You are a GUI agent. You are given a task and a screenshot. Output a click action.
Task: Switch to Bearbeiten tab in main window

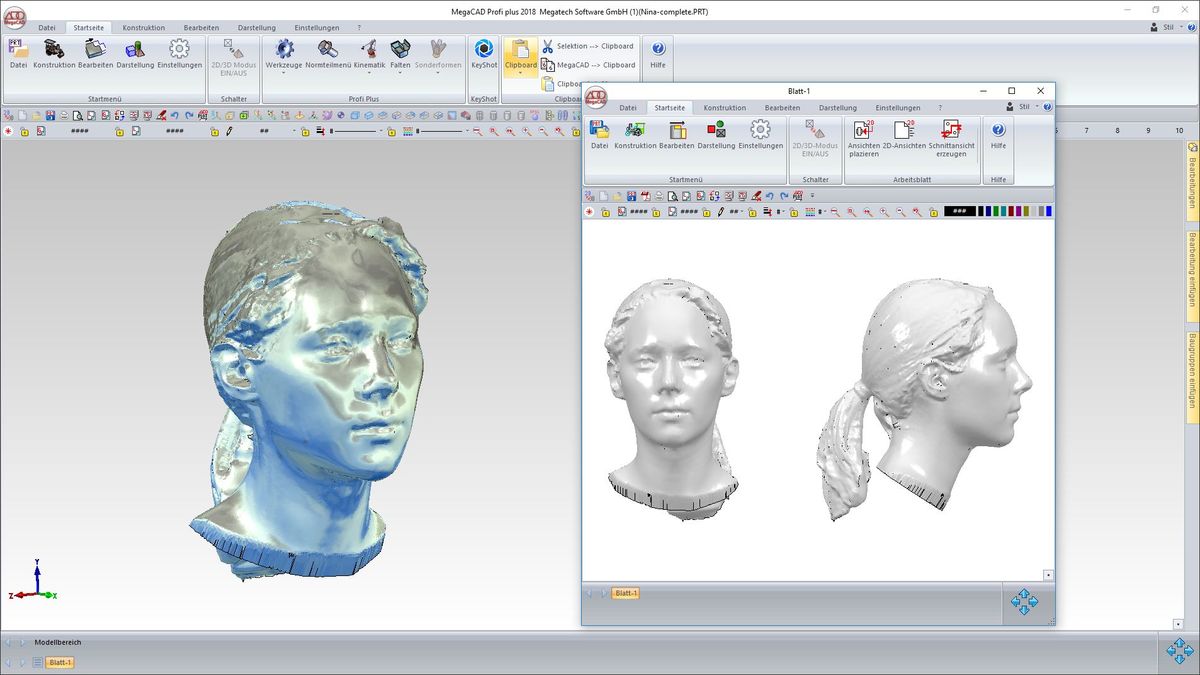click(x=201, y=27)
